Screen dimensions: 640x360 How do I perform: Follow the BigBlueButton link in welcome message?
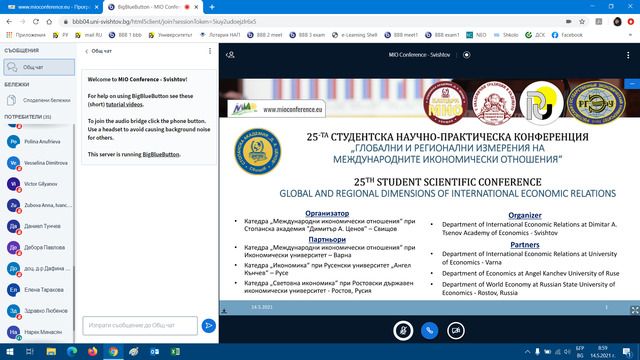(x=161, y=154)
